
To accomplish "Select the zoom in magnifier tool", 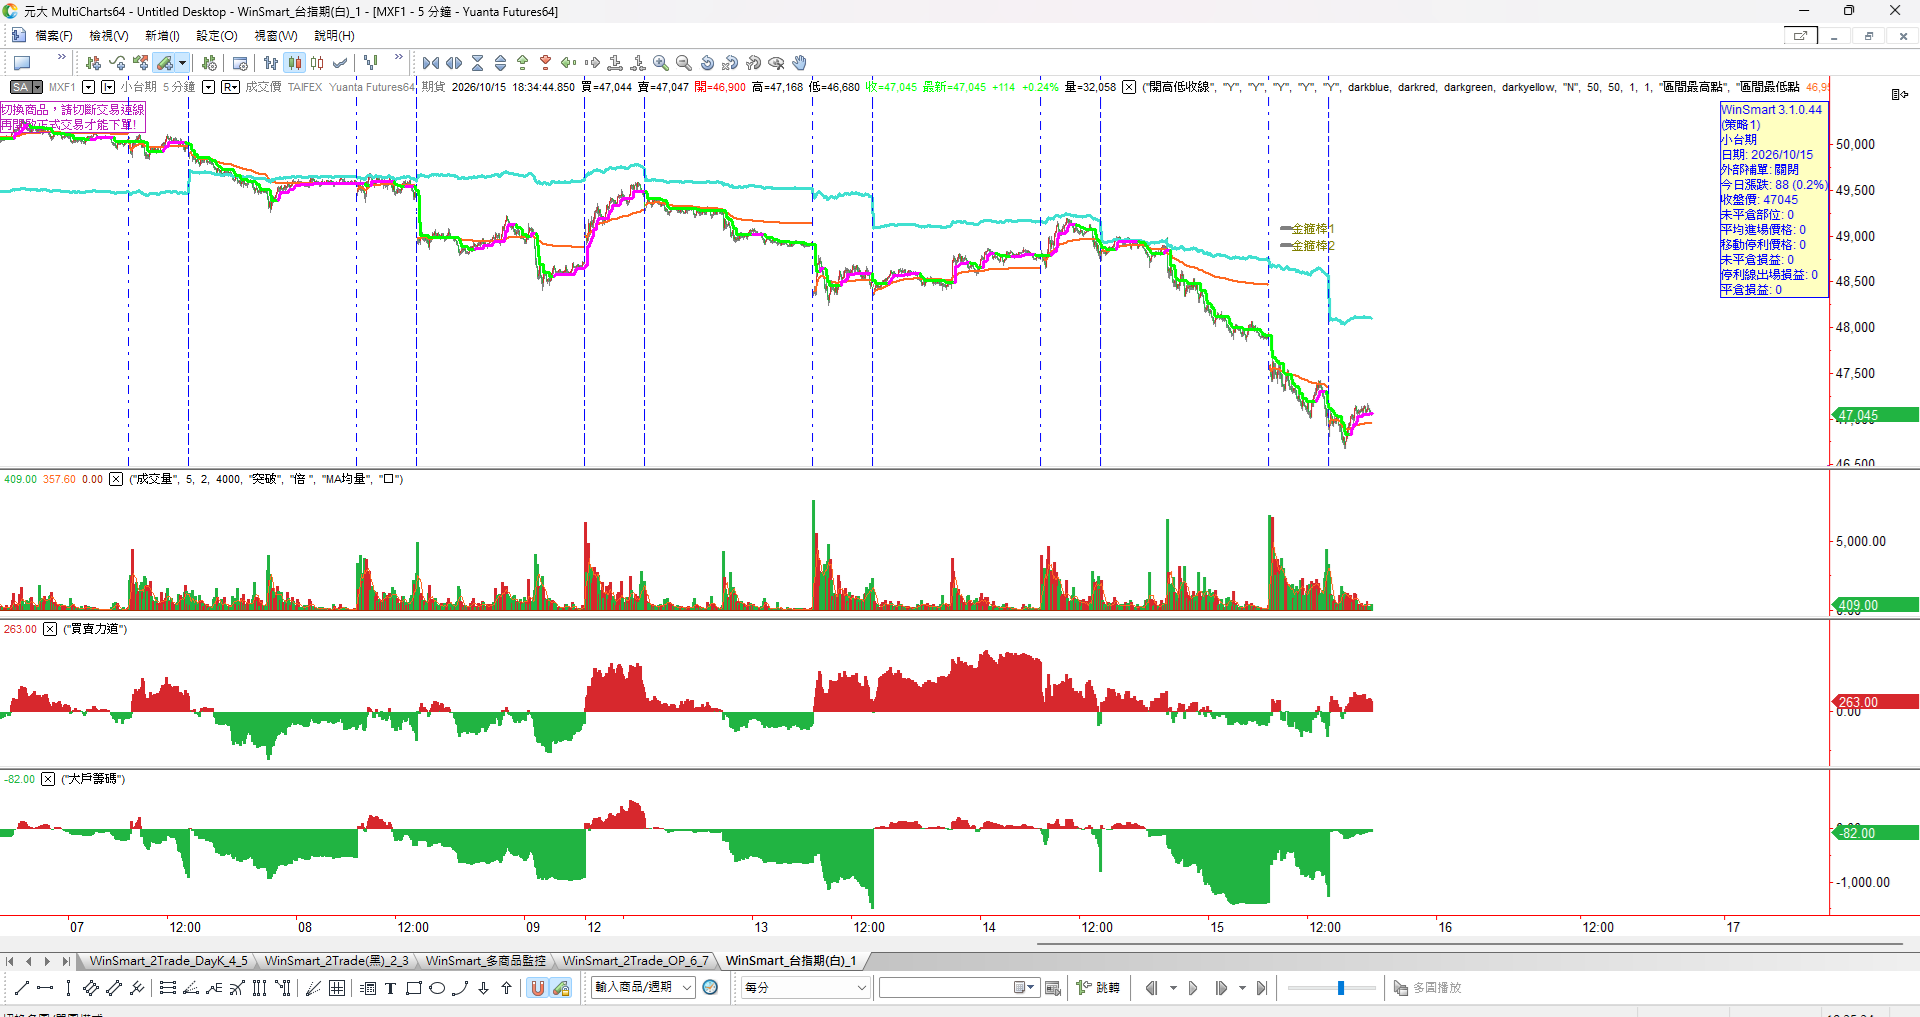I will (661, 63).
